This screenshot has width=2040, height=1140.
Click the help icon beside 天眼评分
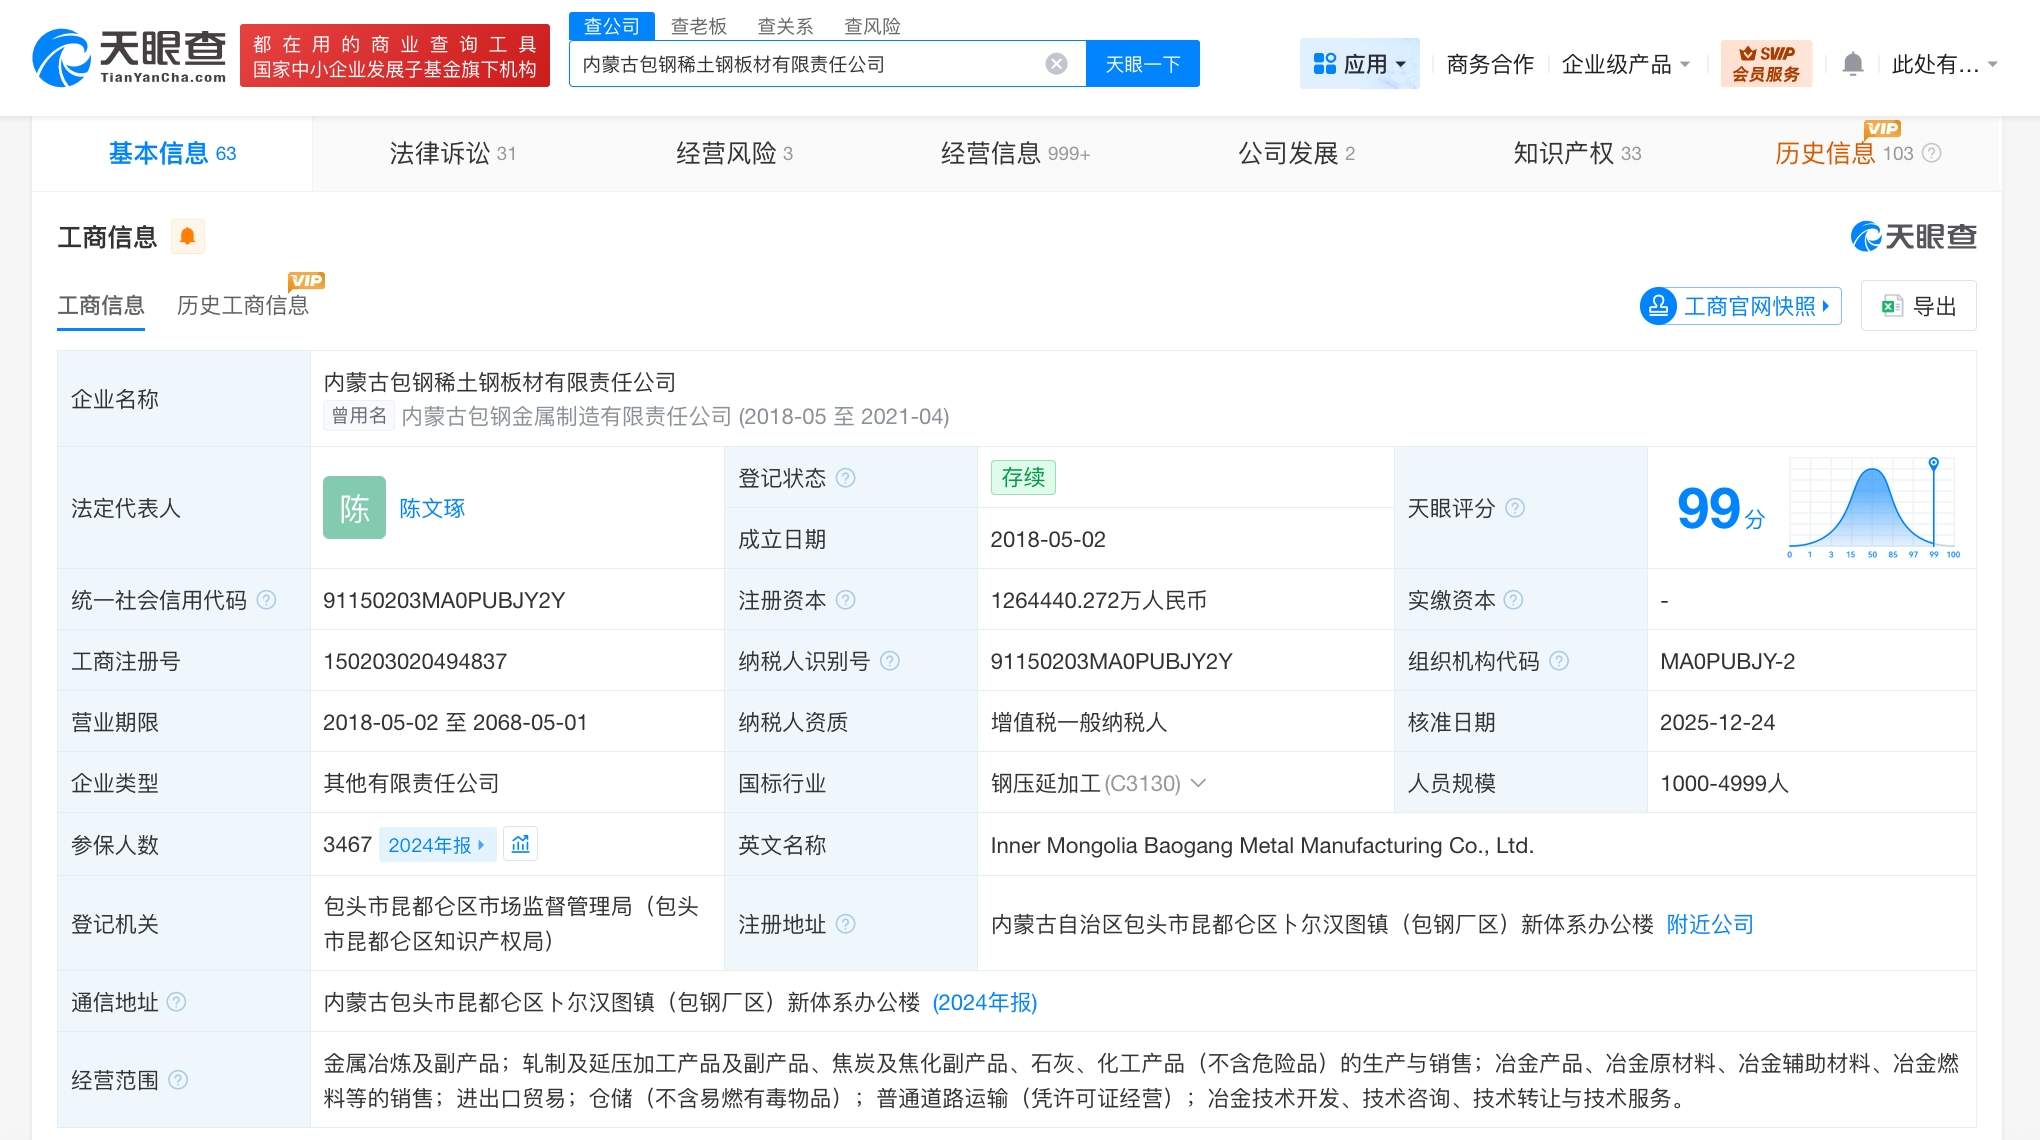pyautogui.click(x=1517, y=508)
